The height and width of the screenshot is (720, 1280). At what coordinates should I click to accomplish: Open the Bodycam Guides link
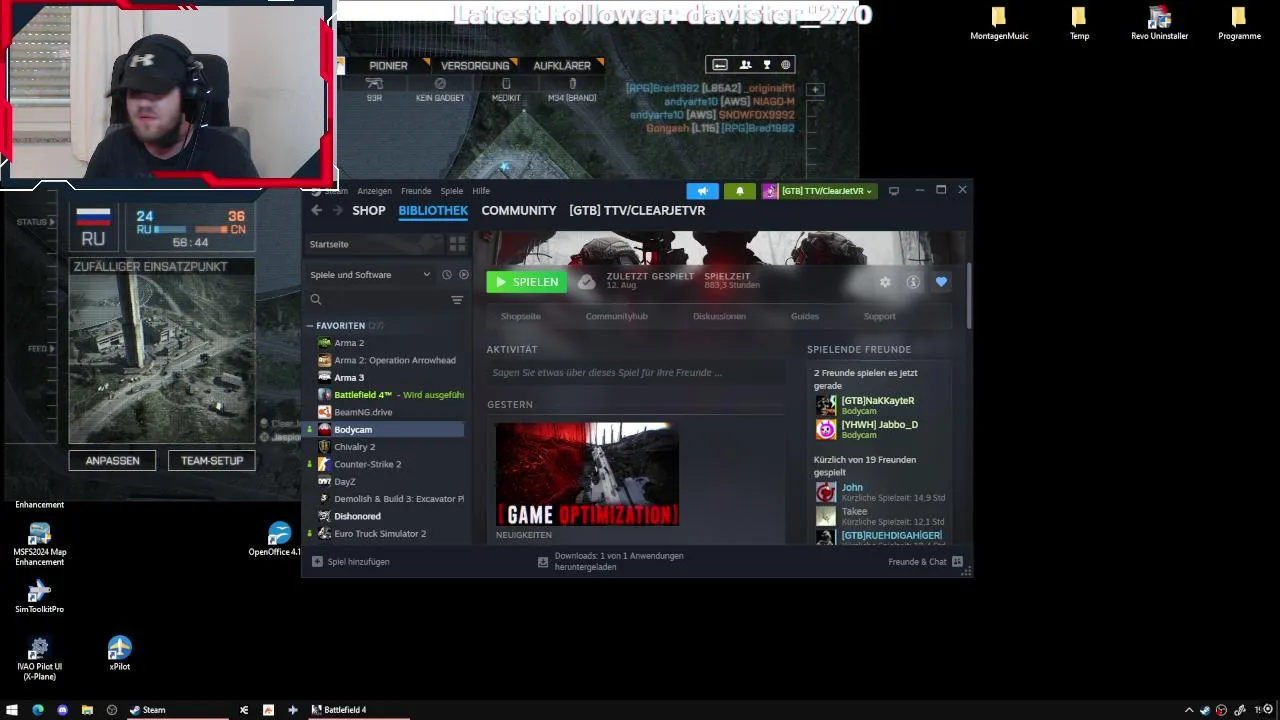[x=805, y=316]
